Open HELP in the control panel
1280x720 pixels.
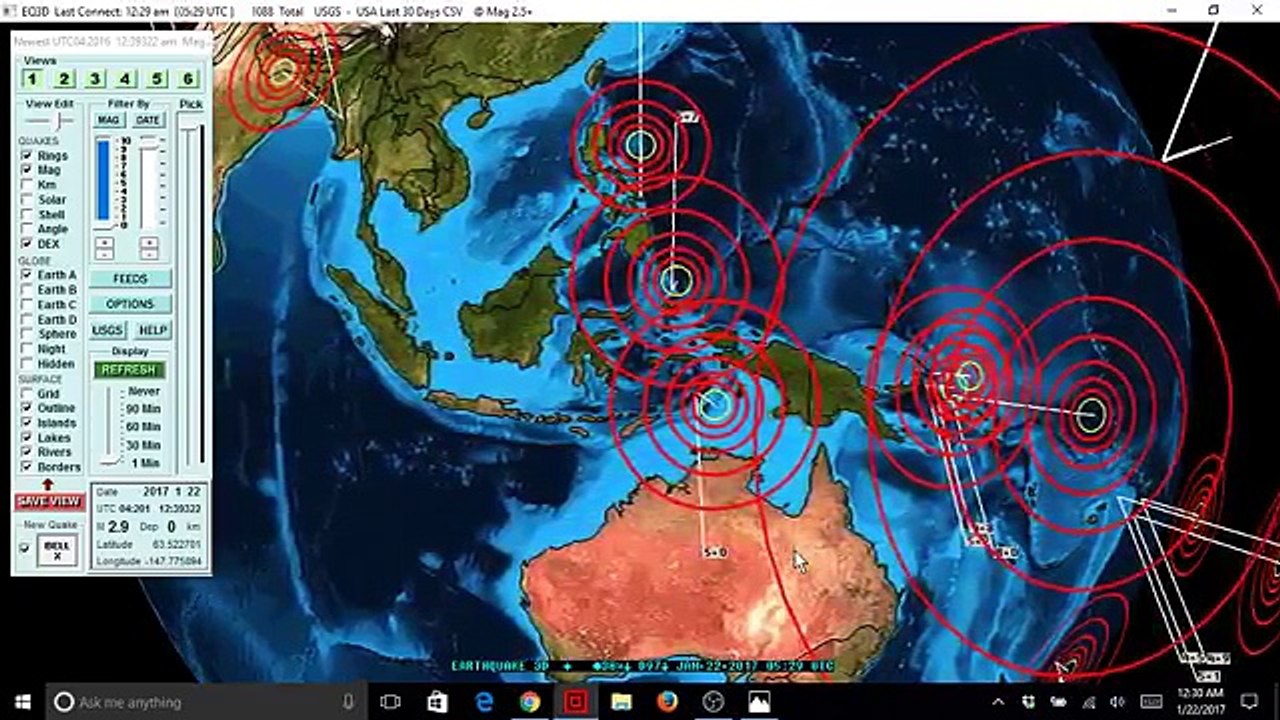(152, 330)
